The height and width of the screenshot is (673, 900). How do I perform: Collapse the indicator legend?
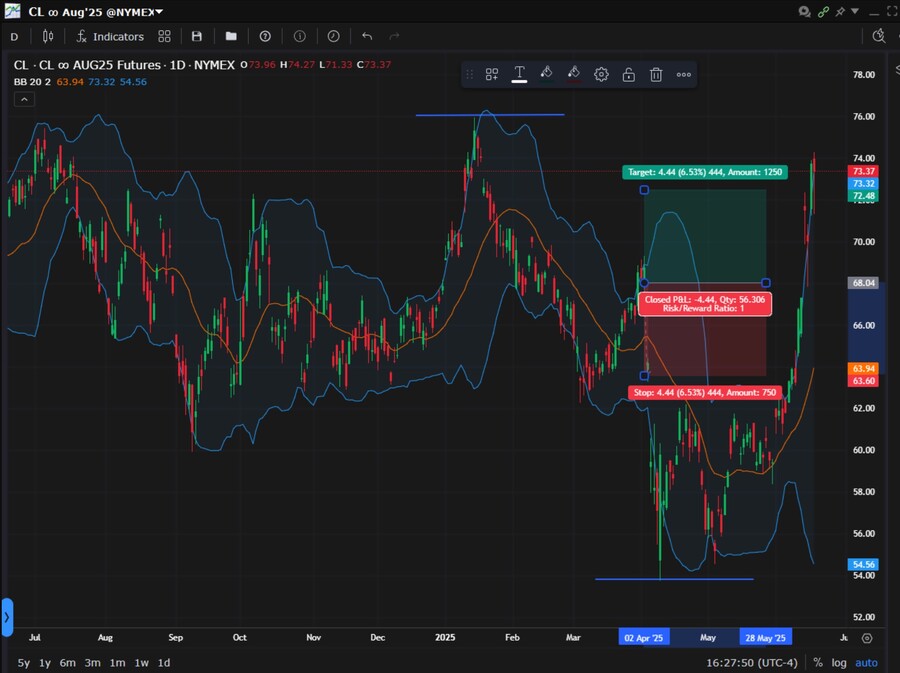click(x=24, y=100)
